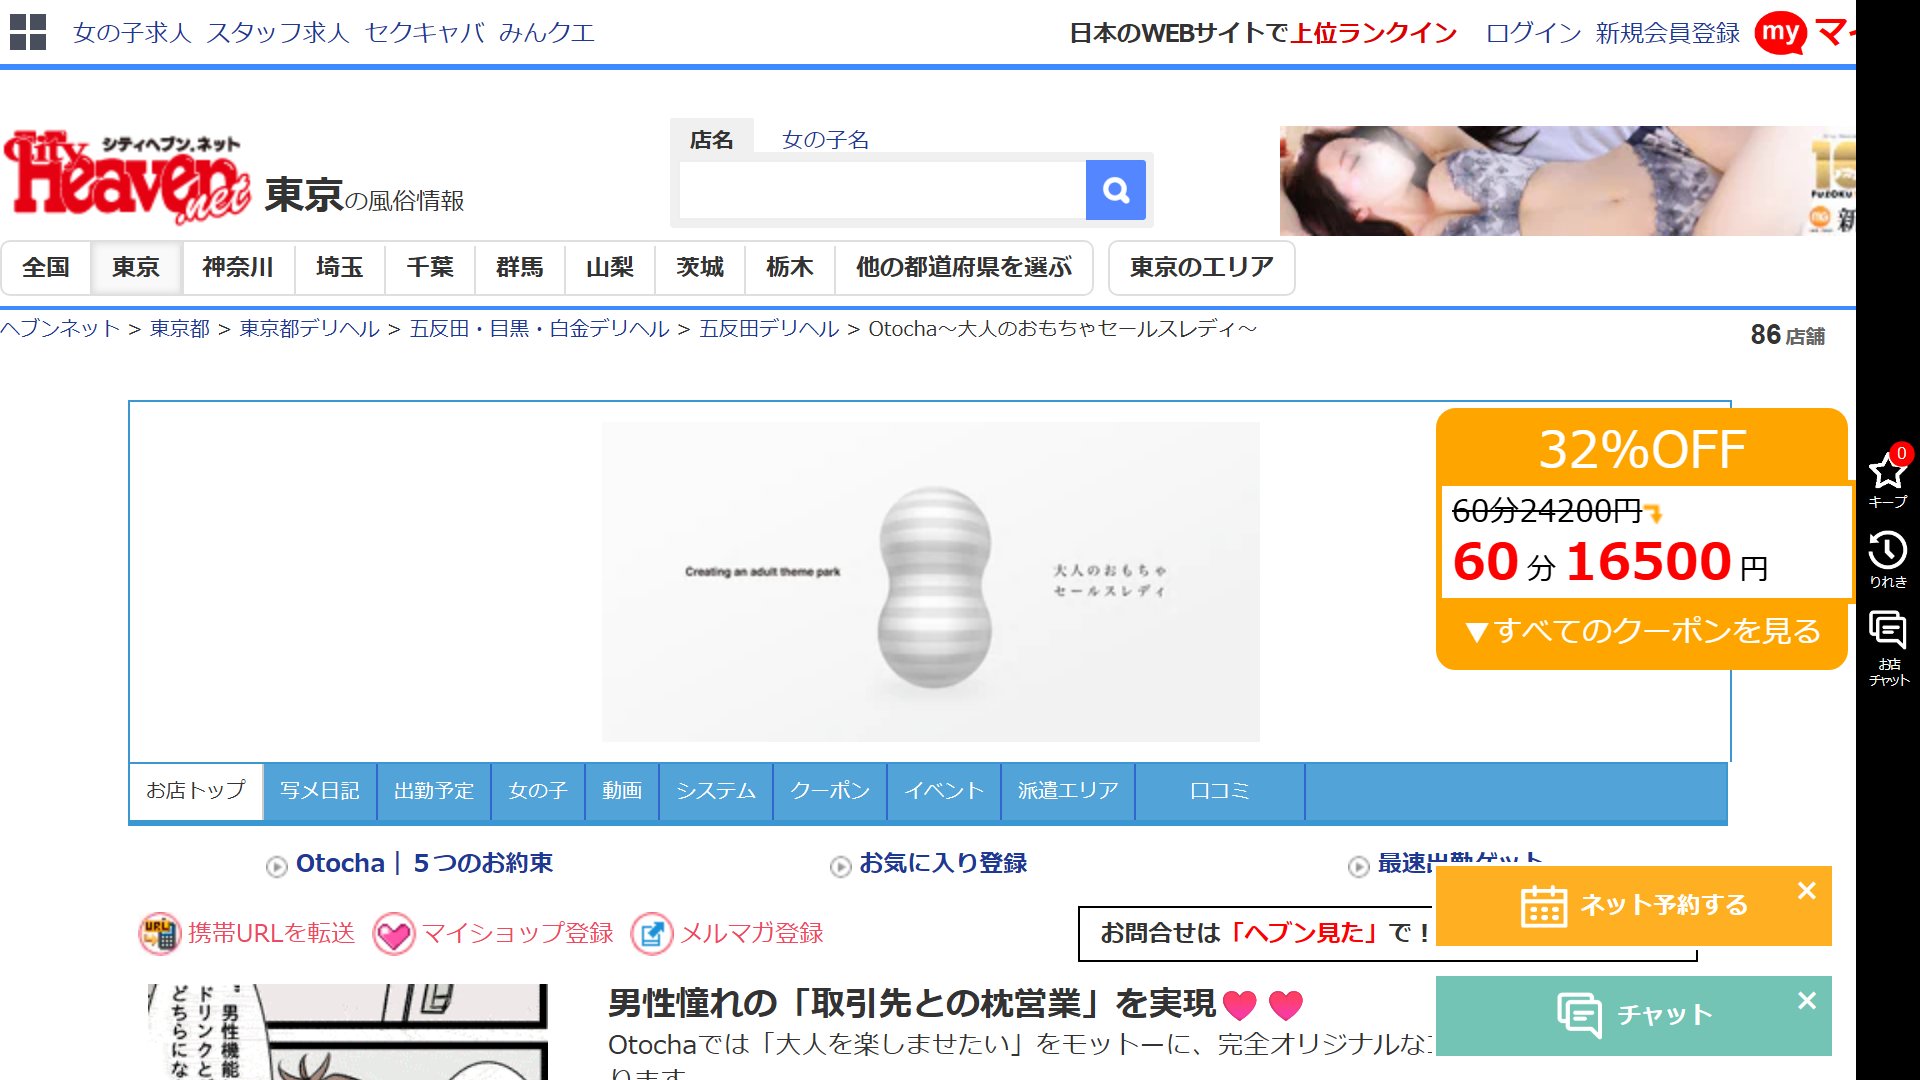This screenshot has width=1920, height=1080.
Task: Click マイショップ登録 link
Action: [518, 933]
